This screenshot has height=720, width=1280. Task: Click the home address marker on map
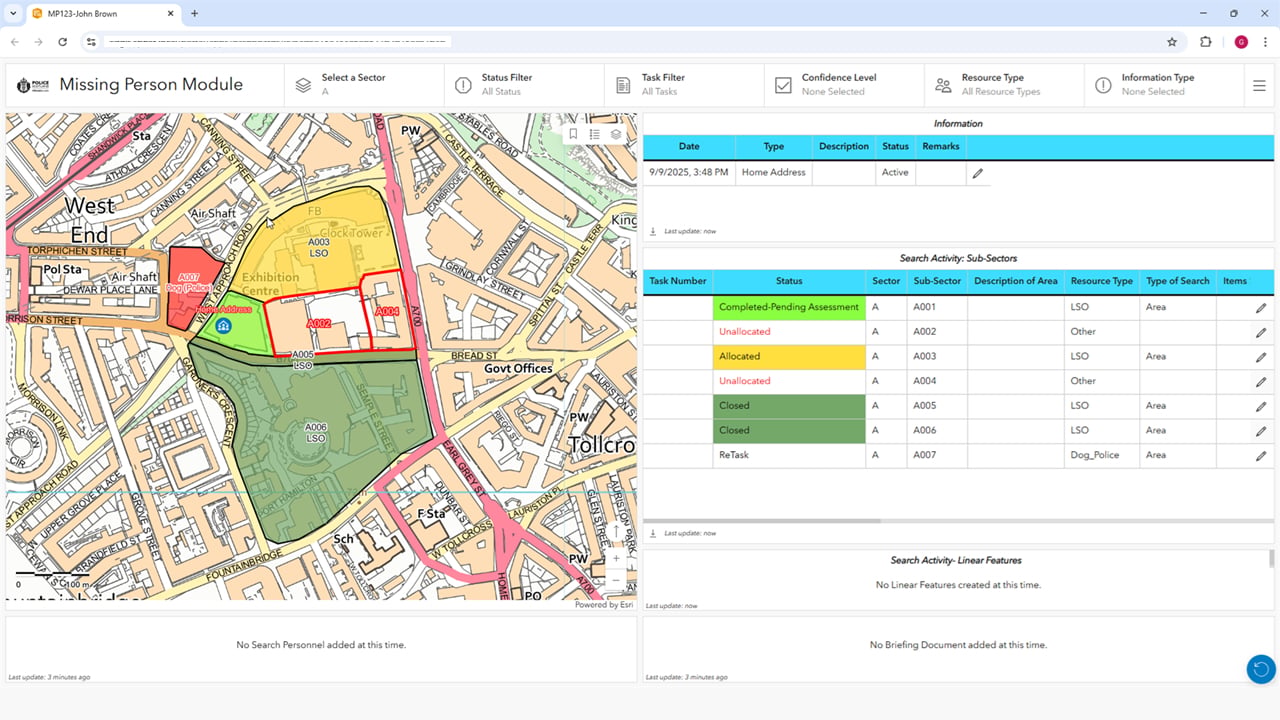(x=223, y=326)
